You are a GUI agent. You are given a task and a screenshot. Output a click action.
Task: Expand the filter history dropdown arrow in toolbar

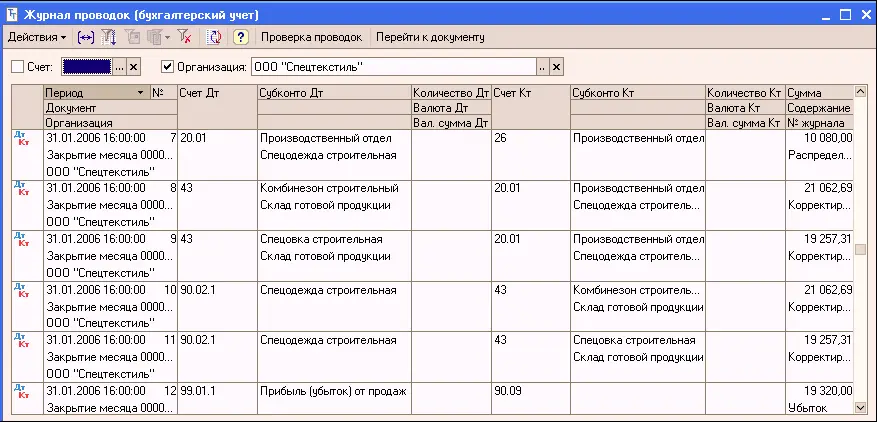tap(167, 37)
